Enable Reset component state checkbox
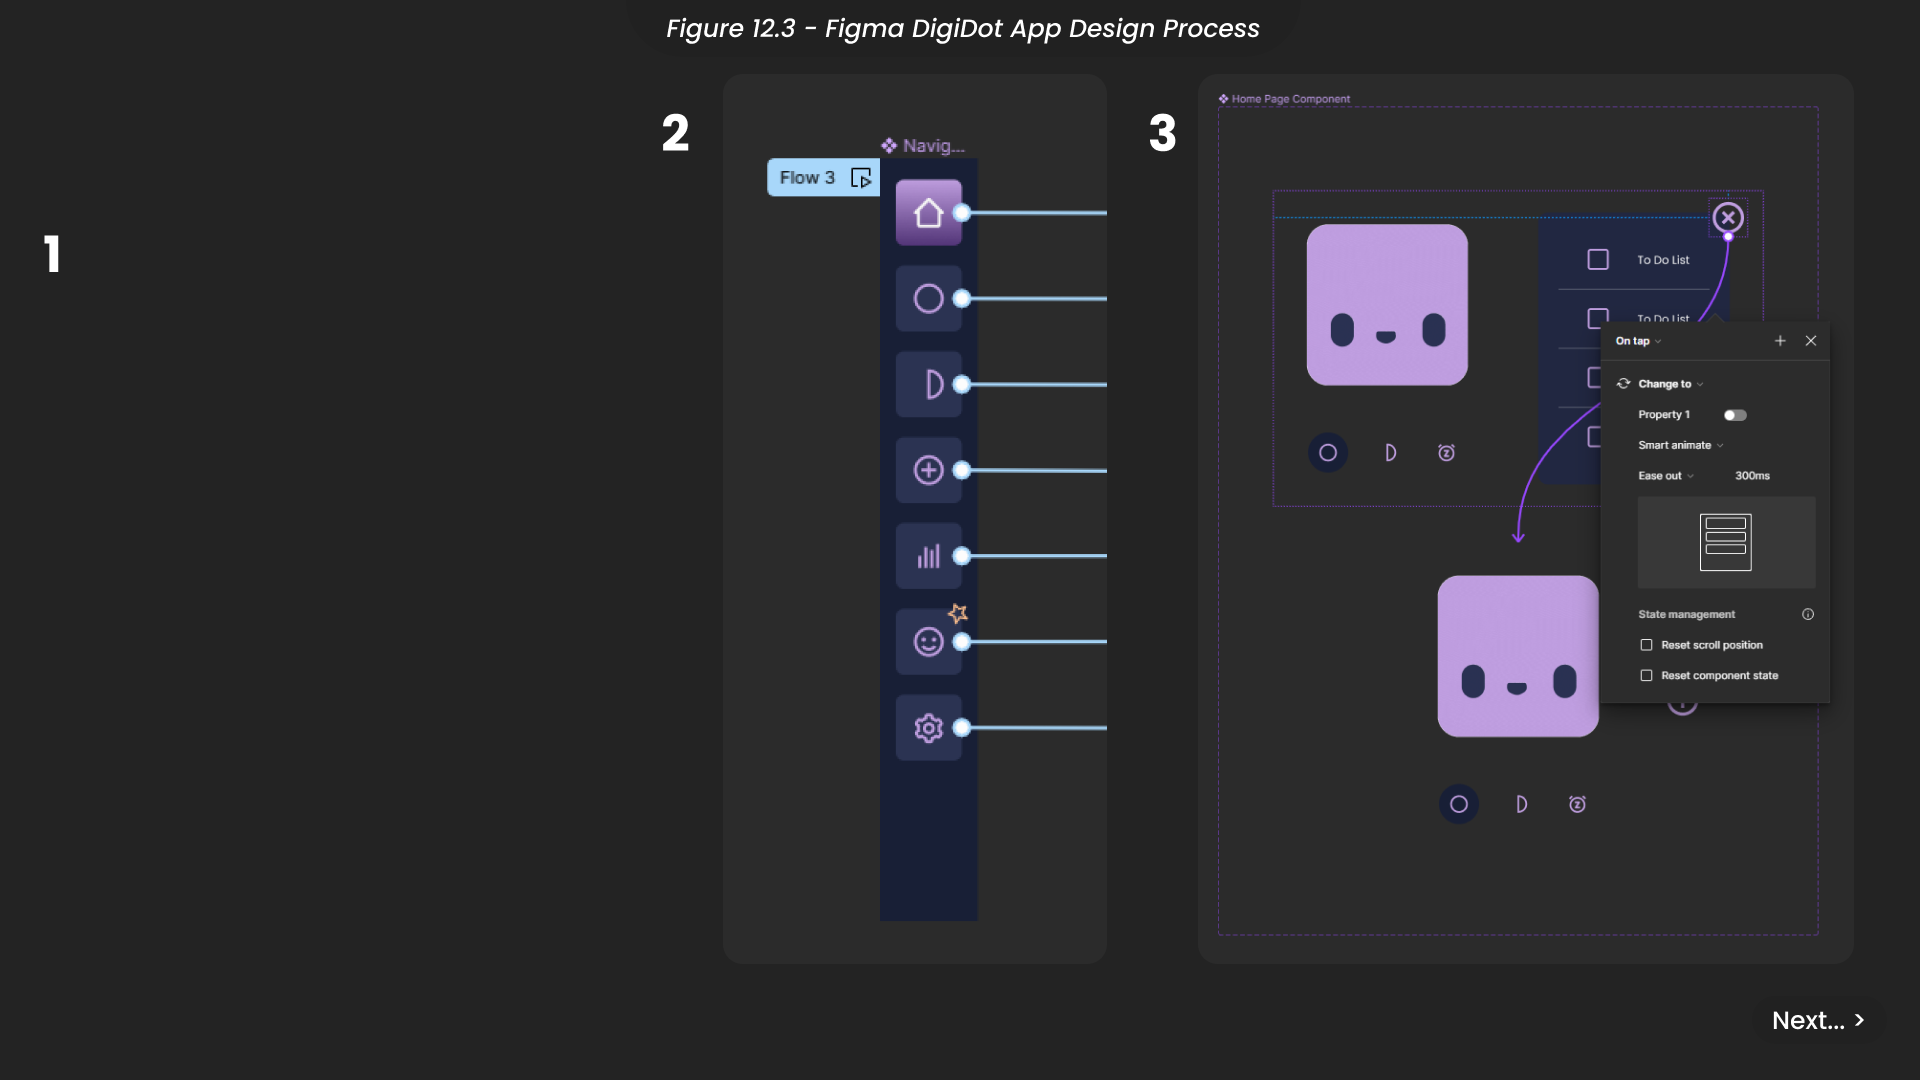Viewport: 1920px width, 1080px height. pyautogui.click(x=1646, y=676)
